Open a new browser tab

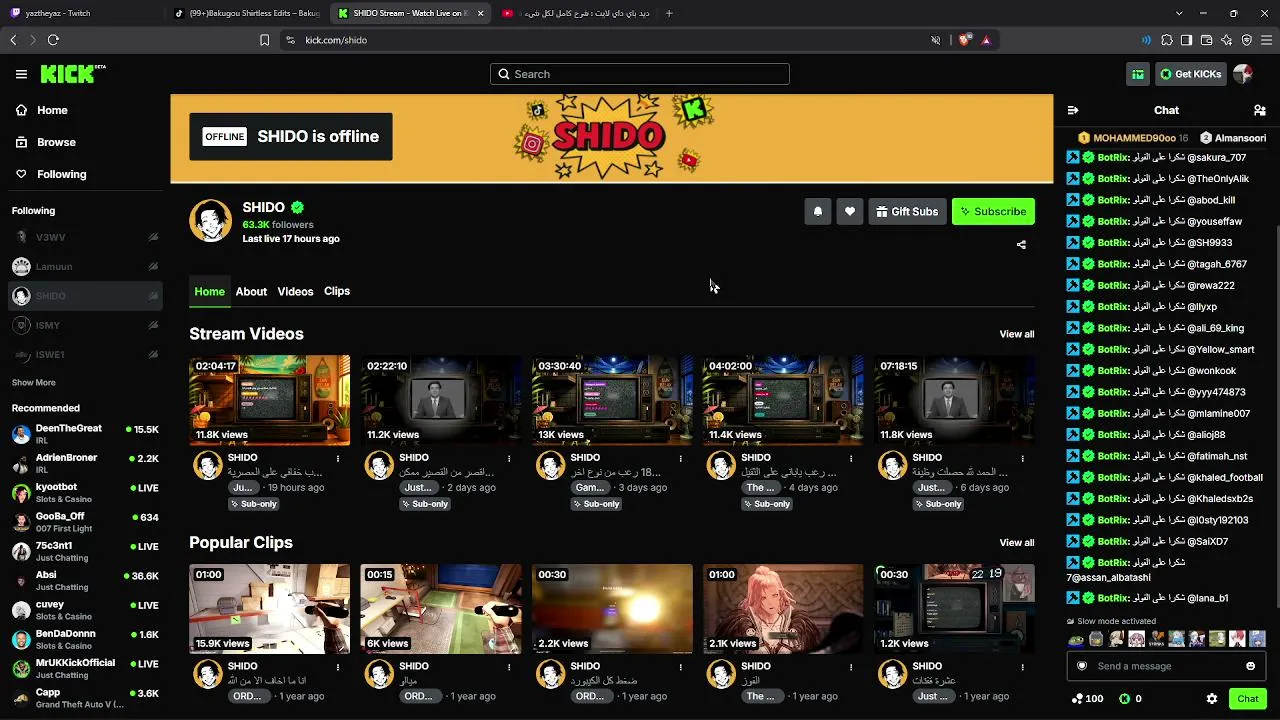coord(669,13)
